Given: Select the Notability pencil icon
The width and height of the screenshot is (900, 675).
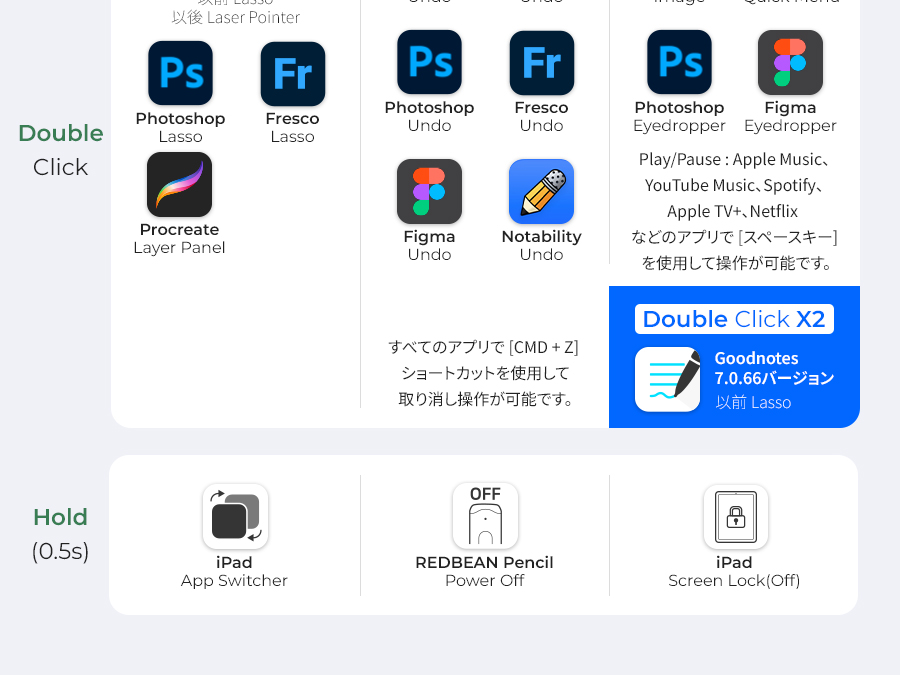Looking at the screenshot, I should click(x=542, y=191).
